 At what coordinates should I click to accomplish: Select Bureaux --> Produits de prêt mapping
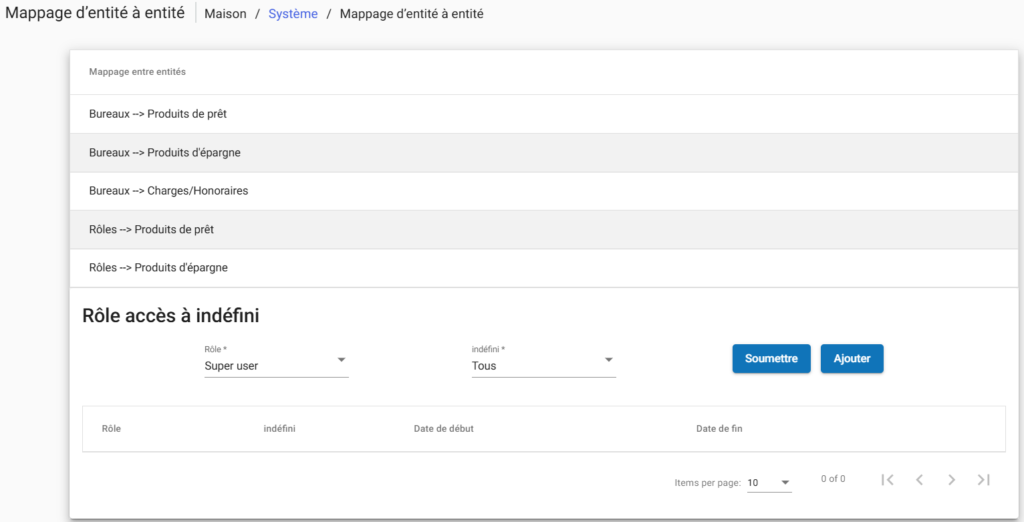(158, 114)
